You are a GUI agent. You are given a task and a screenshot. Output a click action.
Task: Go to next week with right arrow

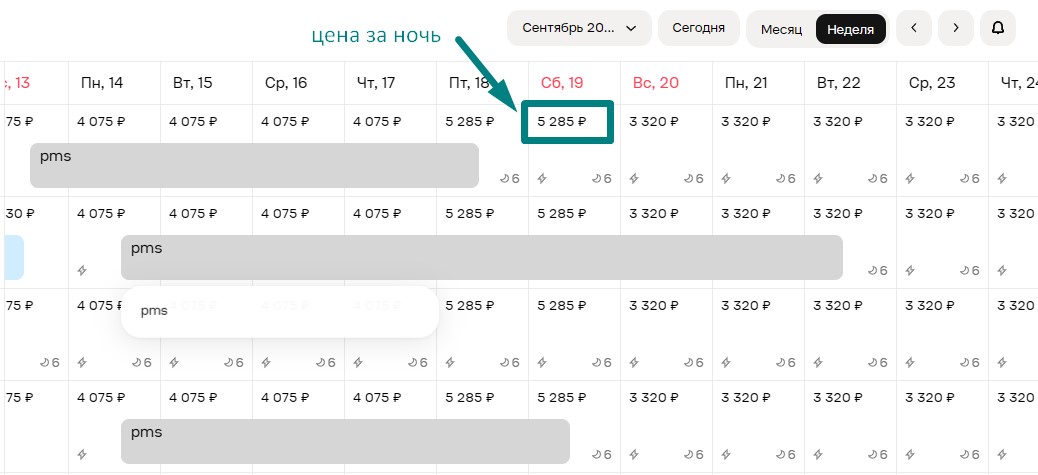(956, 28)
